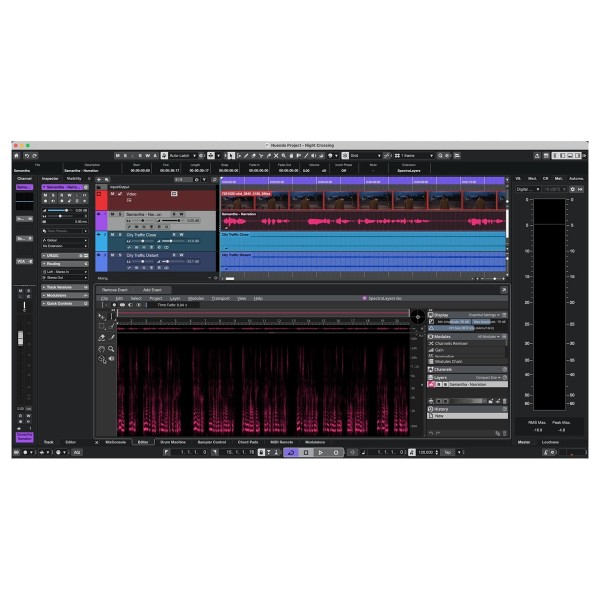Switch to the Visibility tab

[x=74, y=179]
